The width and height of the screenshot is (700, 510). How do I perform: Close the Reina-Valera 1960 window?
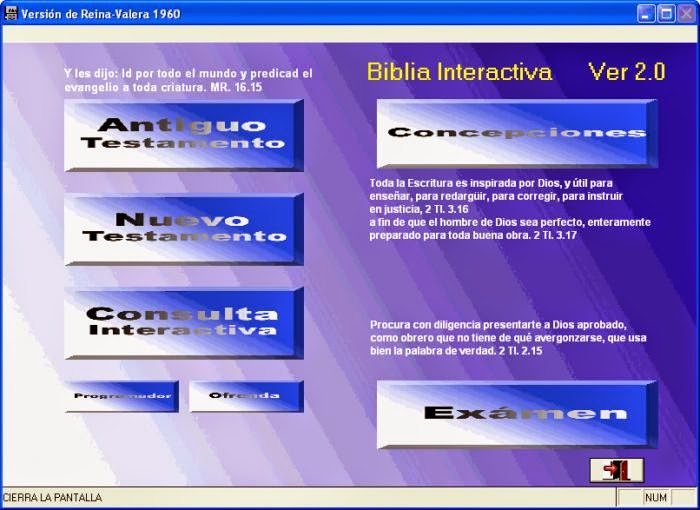(686, 14)
